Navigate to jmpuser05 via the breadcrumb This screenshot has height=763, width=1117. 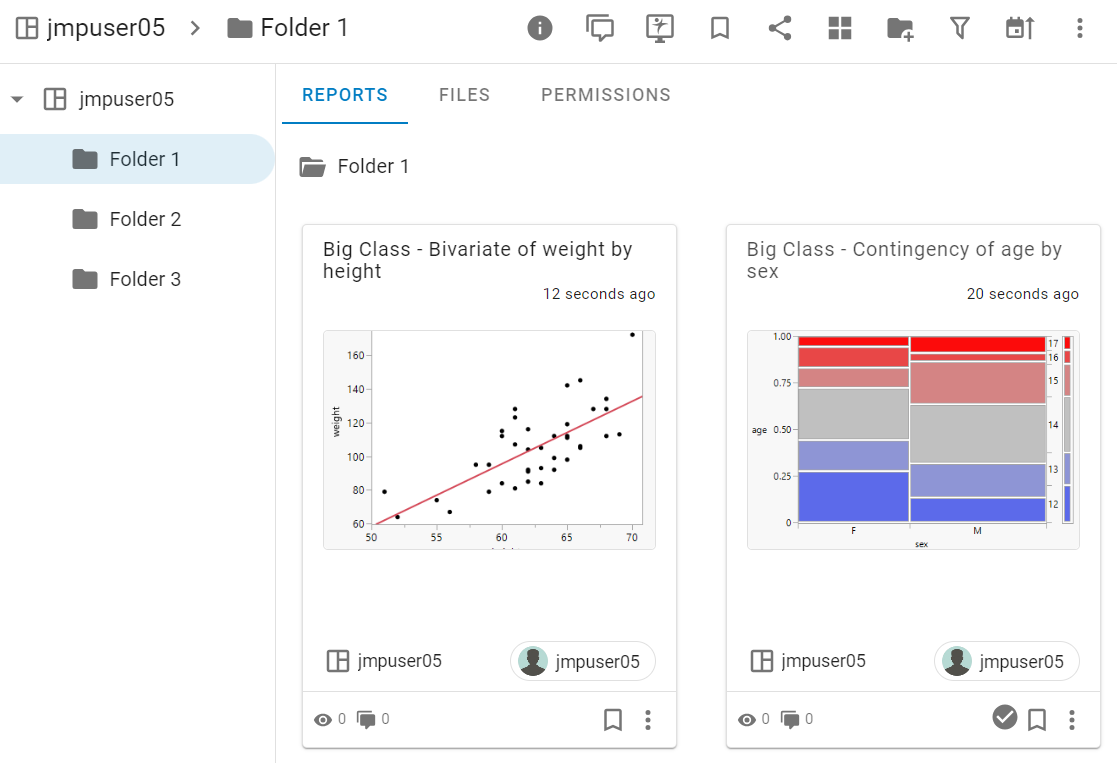point(107,28)
